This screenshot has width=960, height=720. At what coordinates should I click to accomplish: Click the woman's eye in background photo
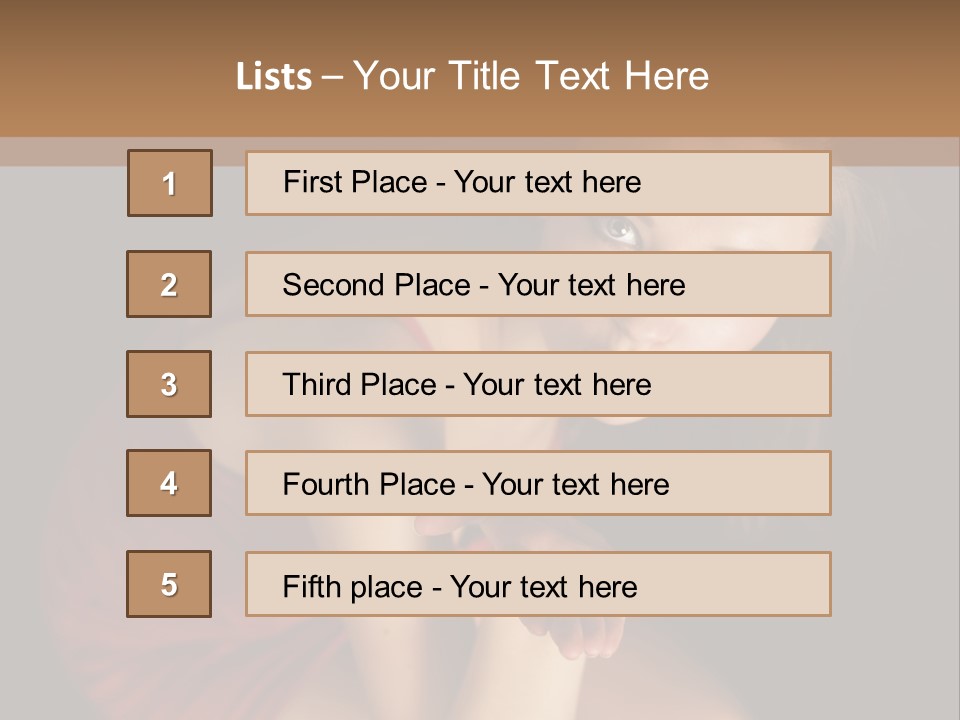click(621, 233)
